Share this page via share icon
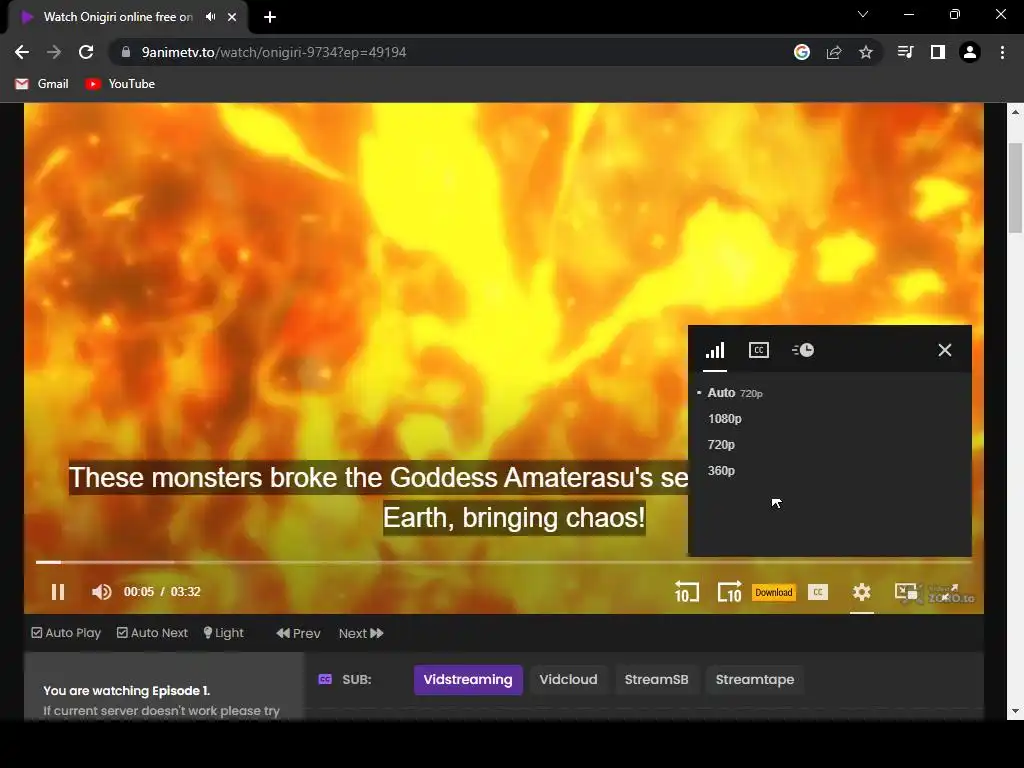Image resolution: width=1024 pixels, height=768 pixels. pos(834,52)
